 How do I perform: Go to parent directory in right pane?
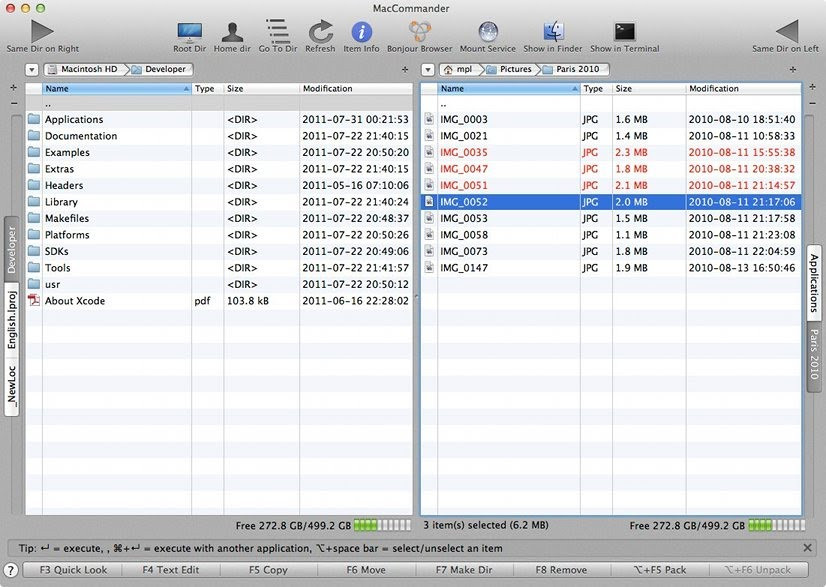[x=612, y=104]
